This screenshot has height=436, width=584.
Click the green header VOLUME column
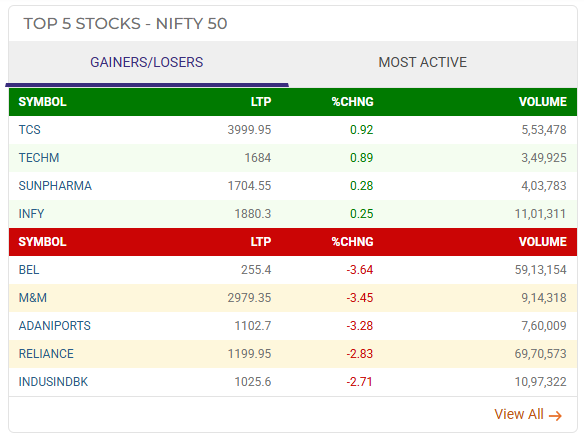[543, 102]
